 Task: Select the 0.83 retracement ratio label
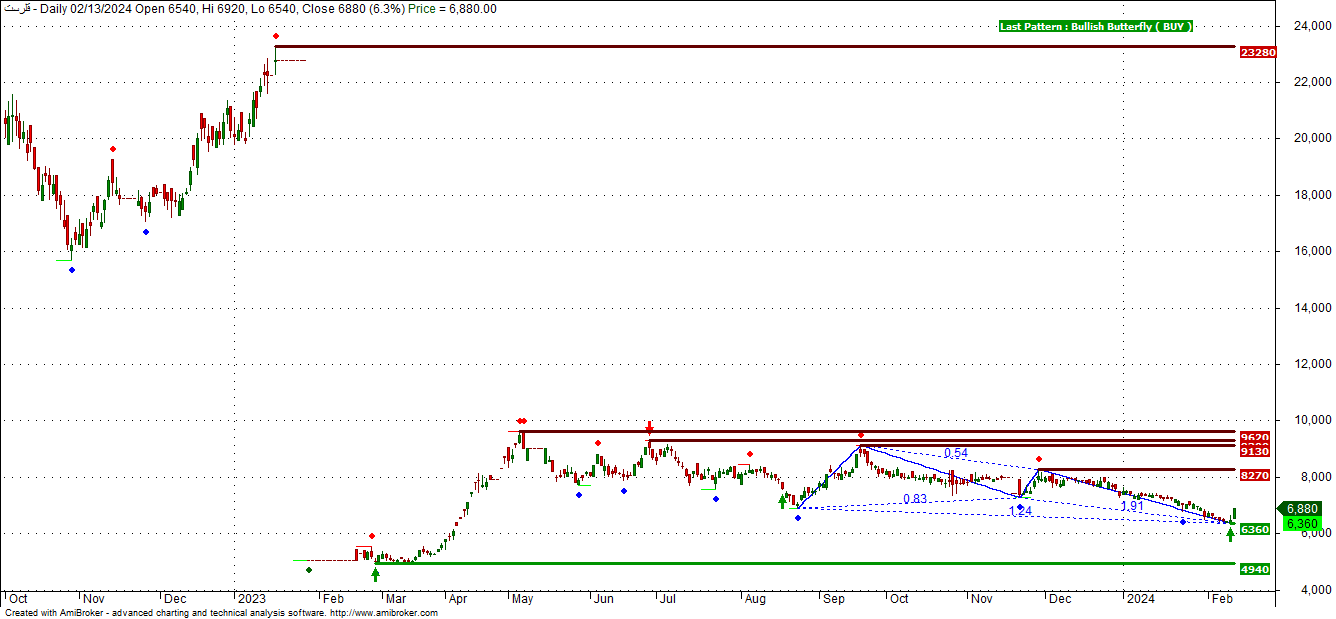[914, 499]
